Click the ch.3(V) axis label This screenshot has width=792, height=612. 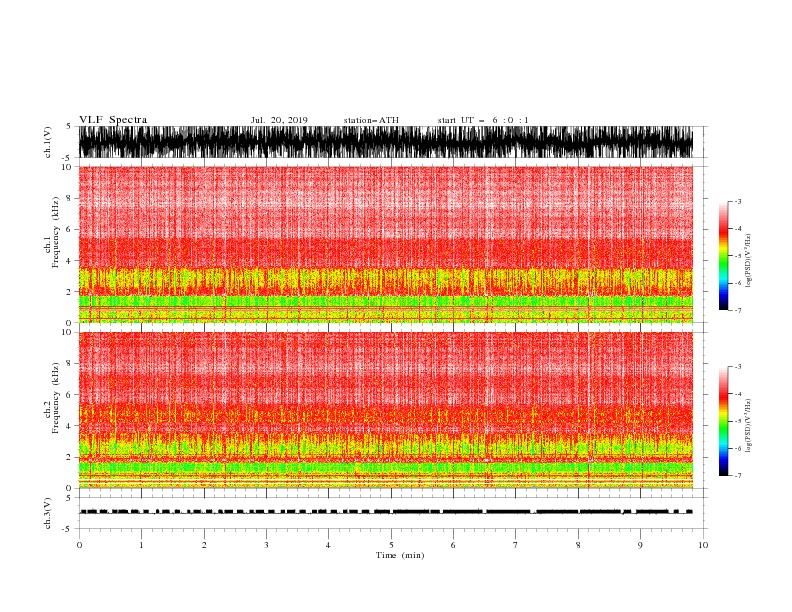pyautogui.click(x=48, y=513)
